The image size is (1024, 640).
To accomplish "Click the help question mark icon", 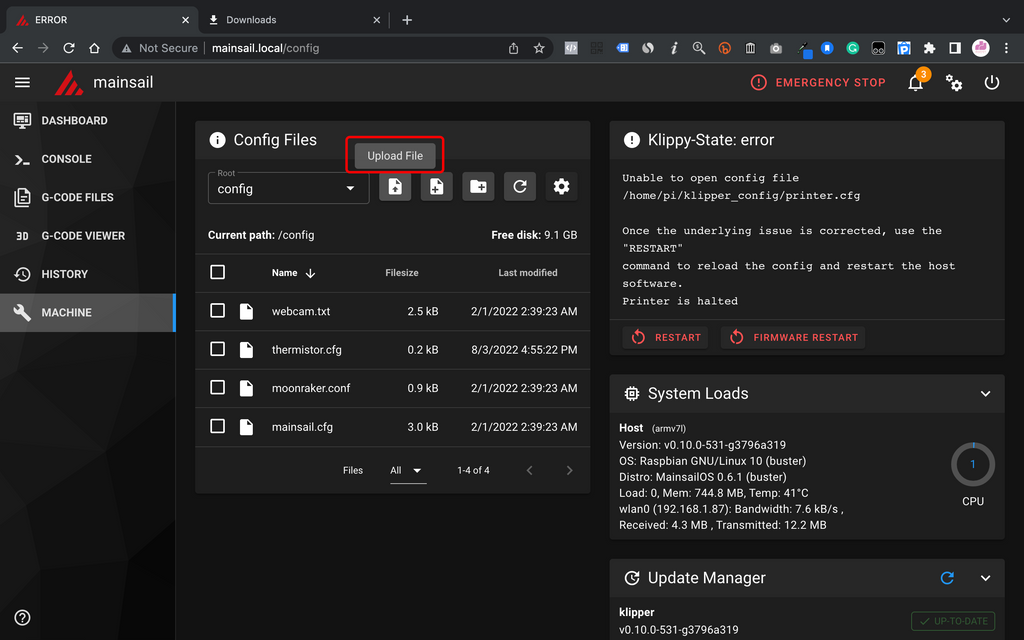I will (22, 617).
